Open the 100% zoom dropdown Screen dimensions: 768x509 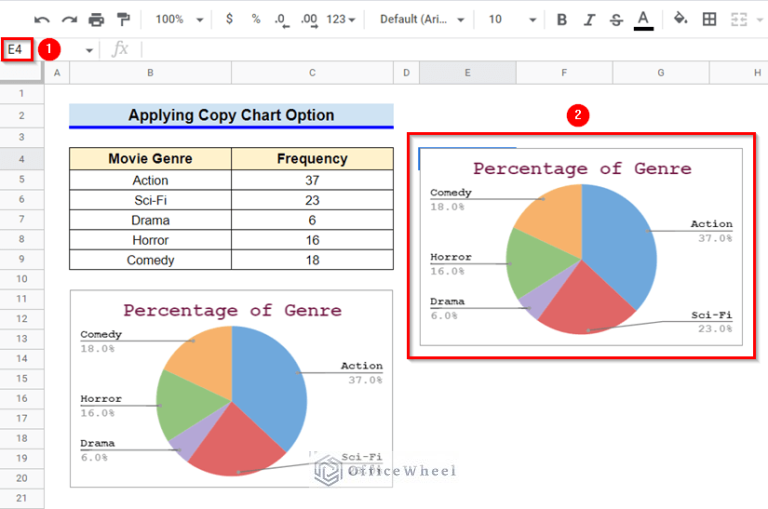pos(180,19)
